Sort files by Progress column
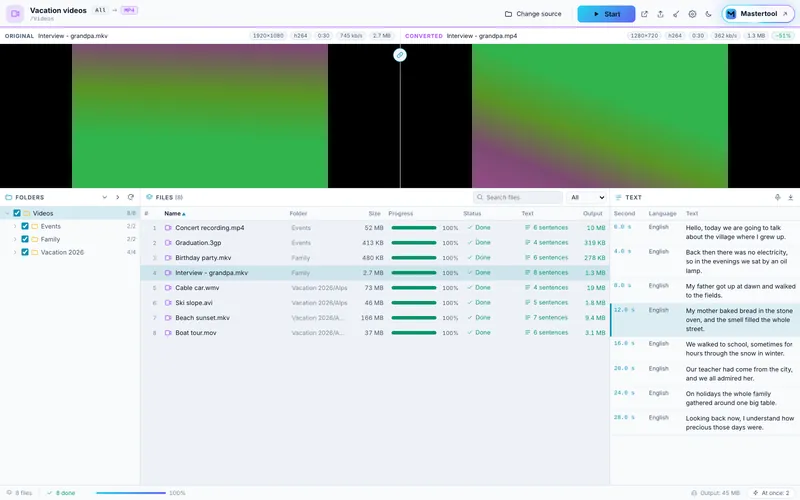The image size is (800, 500). (401, 214)
